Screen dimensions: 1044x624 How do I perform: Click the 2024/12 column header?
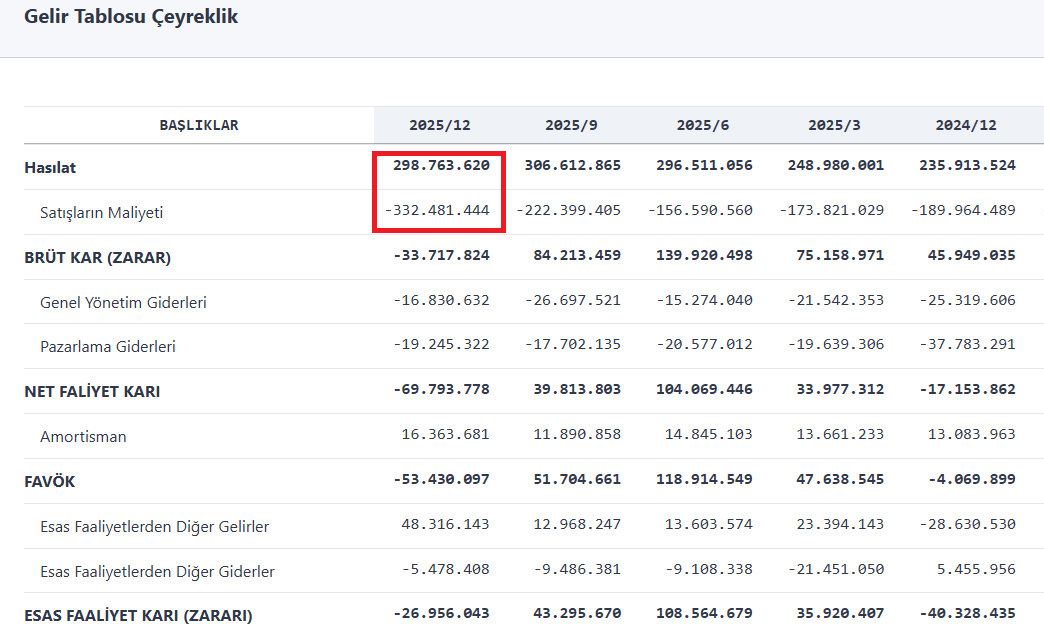click(x=966, y=125)
